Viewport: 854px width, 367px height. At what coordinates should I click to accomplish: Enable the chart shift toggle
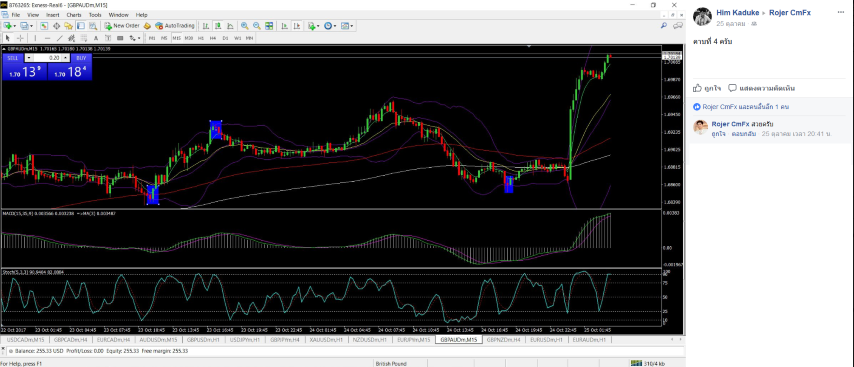pos(297,26)
